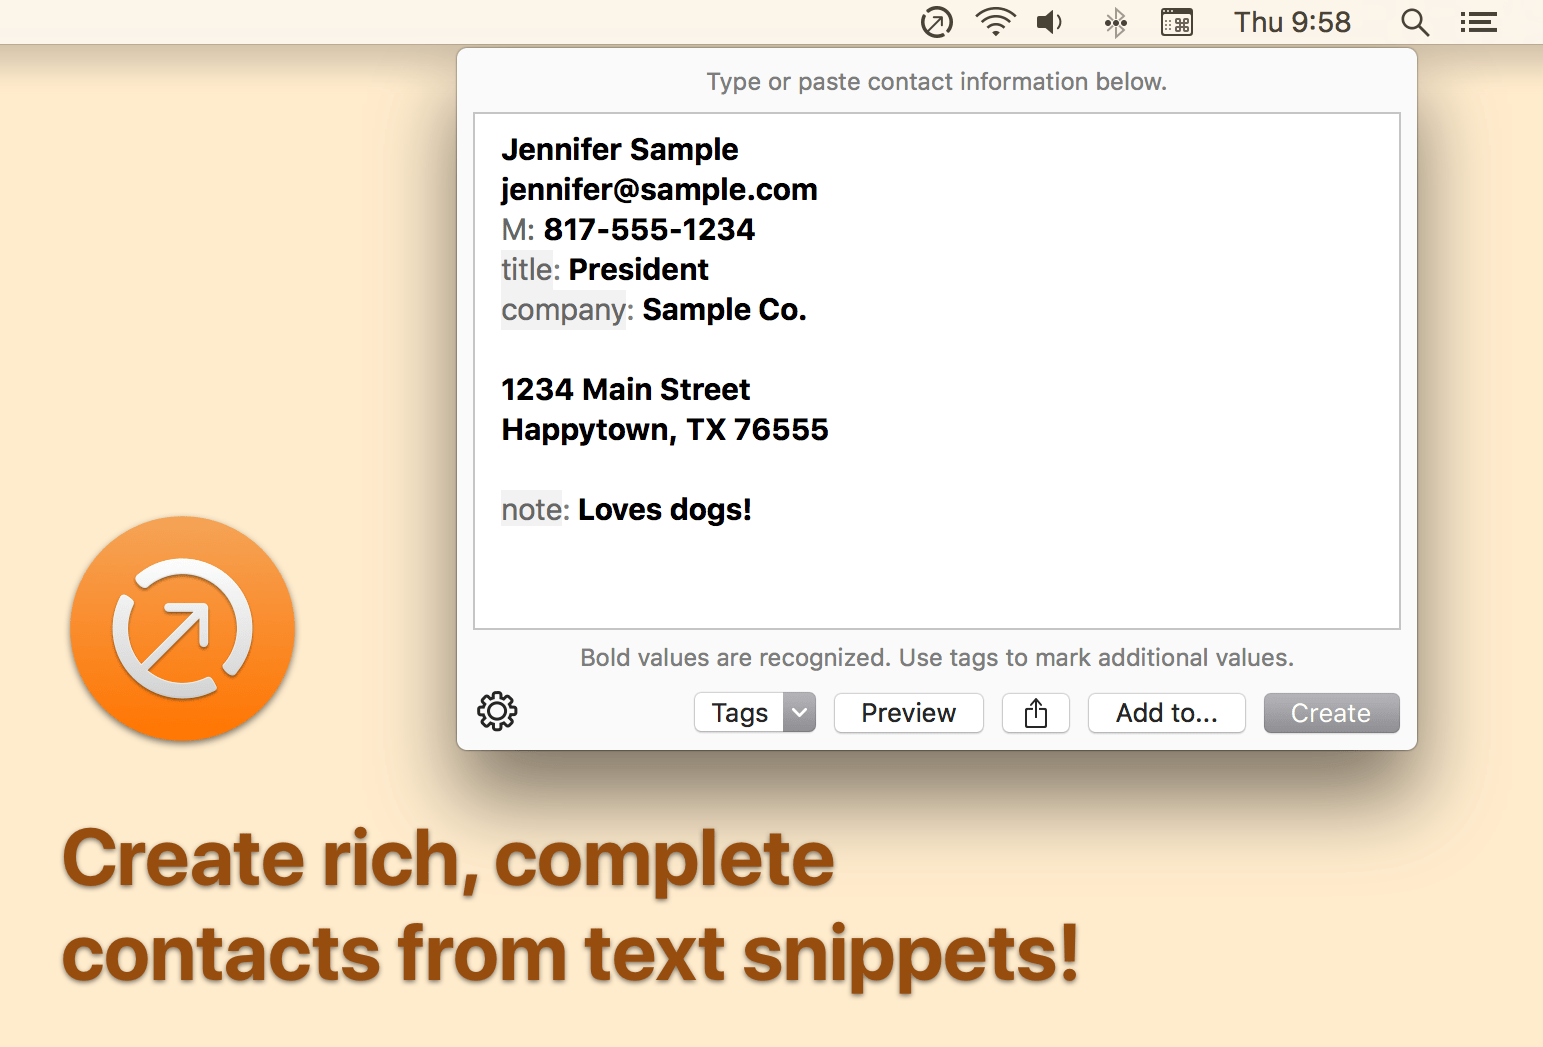Screen dimensions: 1543x1047
Task: Open settings with the gear icon
Action: coord(497,712)
